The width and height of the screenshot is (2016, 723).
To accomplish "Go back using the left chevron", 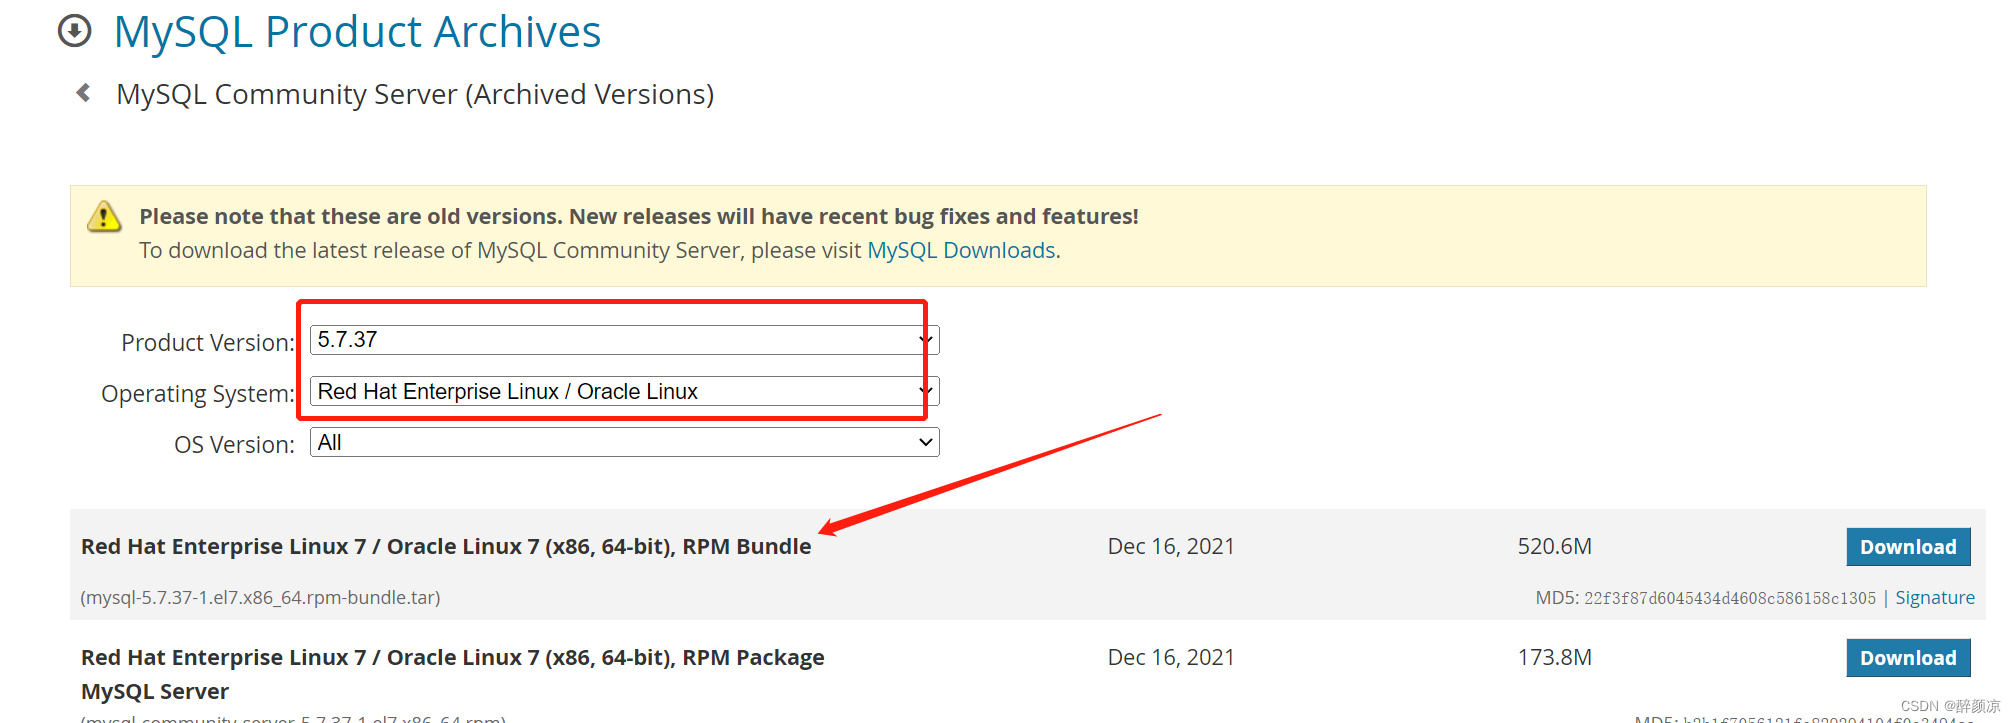I will coord(84,93).
